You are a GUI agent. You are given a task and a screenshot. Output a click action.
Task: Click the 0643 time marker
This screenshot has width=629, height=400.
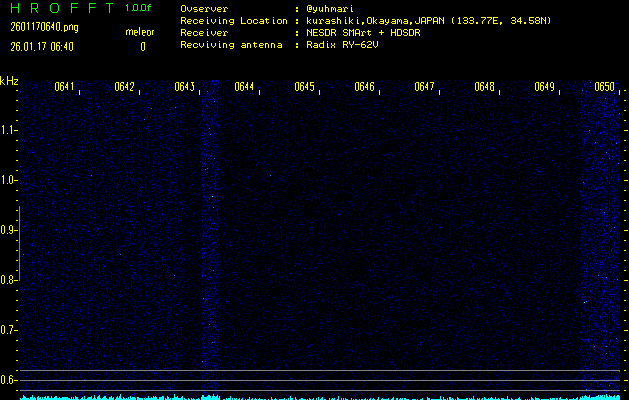click(185, 87)
